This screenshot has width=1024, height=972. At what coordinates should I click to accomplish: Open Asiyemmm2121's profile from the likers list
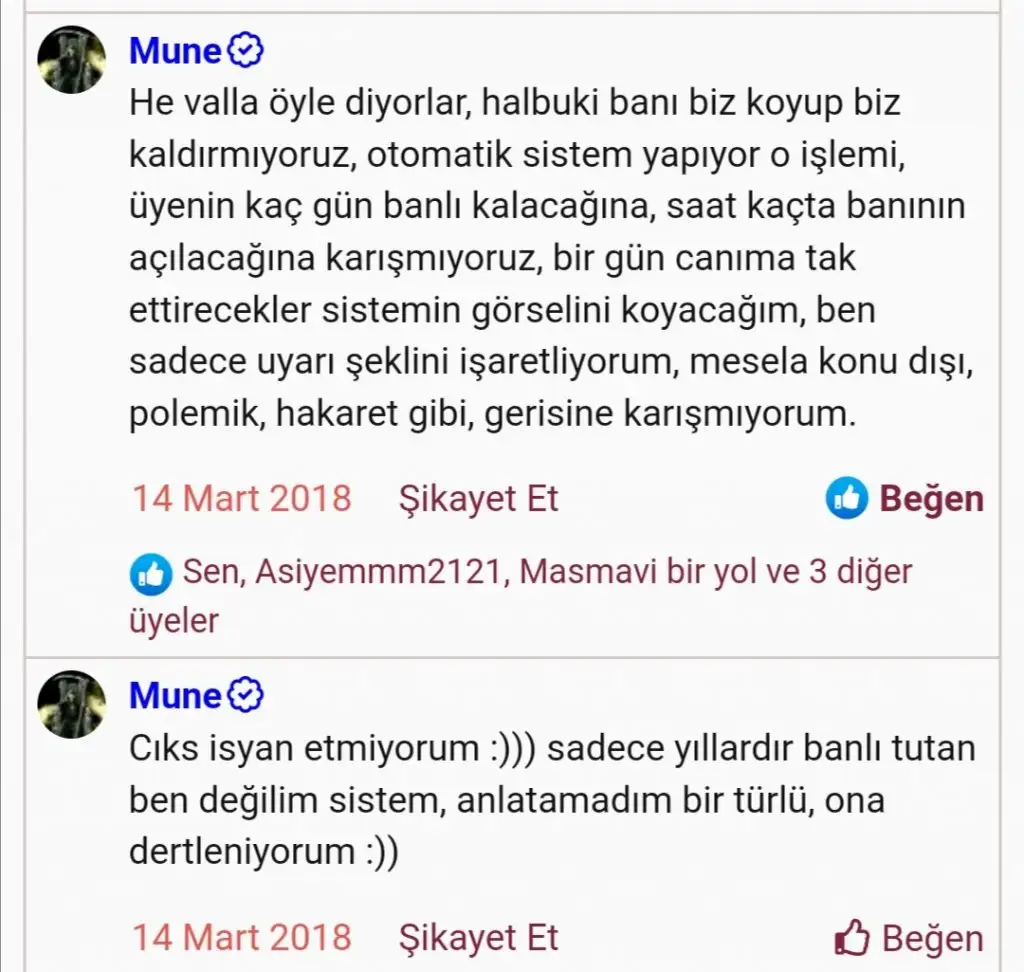click(x=376, y=572)
